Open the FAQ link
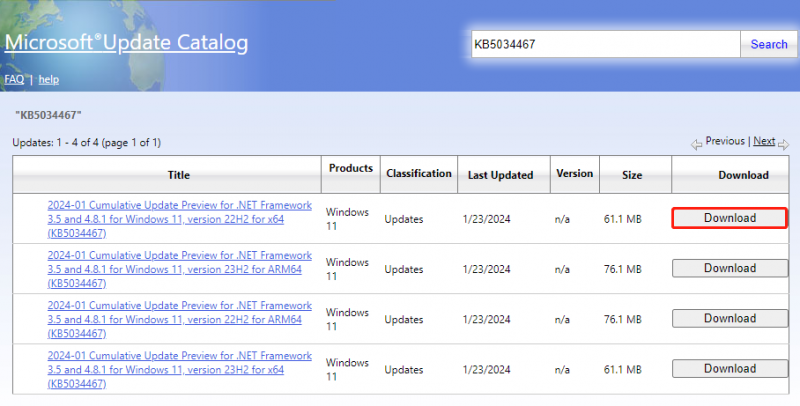Screen dimensions: 800x406 coord(14,79)
